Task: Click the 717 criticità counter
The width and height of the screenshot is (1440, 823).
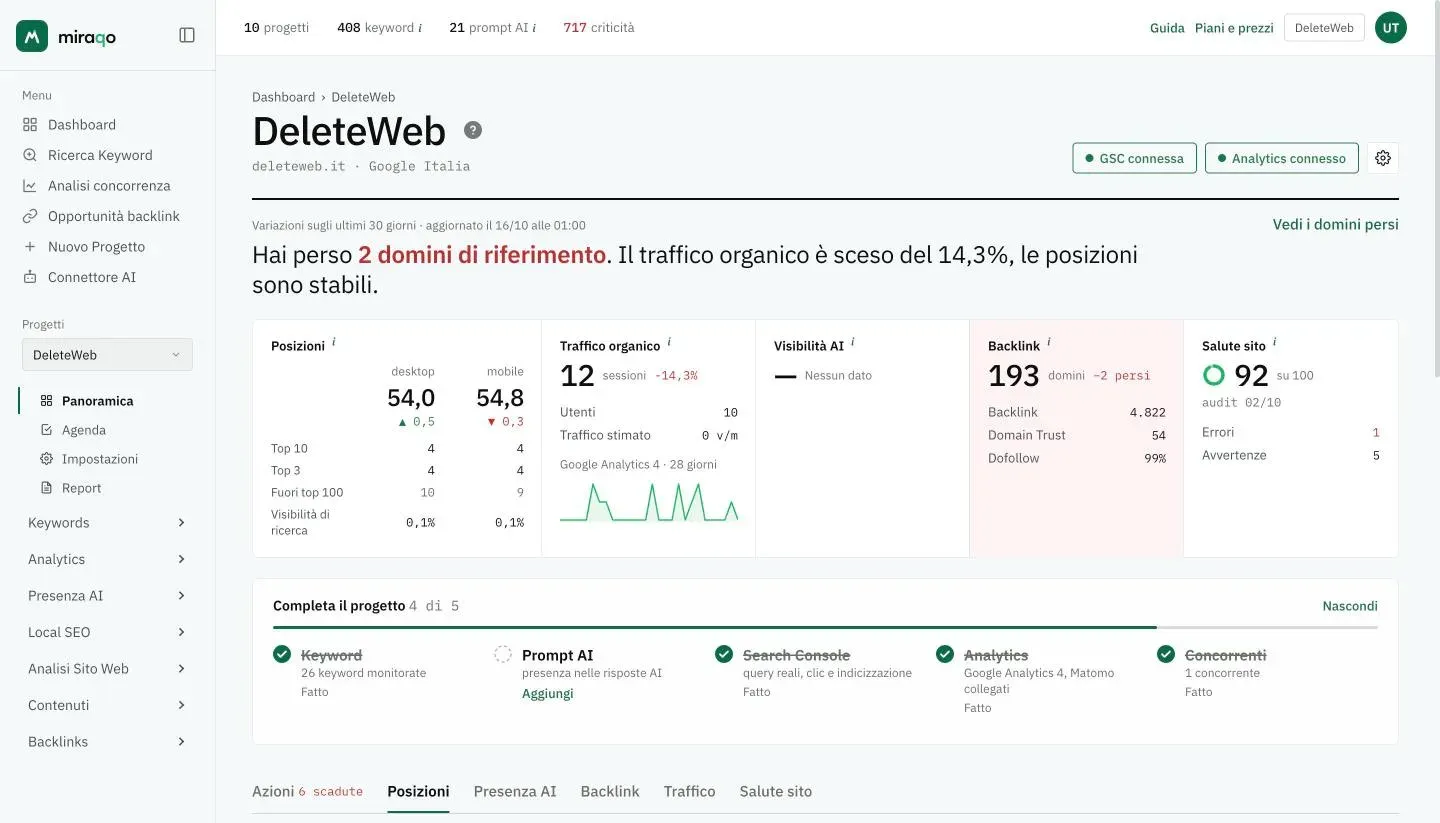Action: coord(598,28)
